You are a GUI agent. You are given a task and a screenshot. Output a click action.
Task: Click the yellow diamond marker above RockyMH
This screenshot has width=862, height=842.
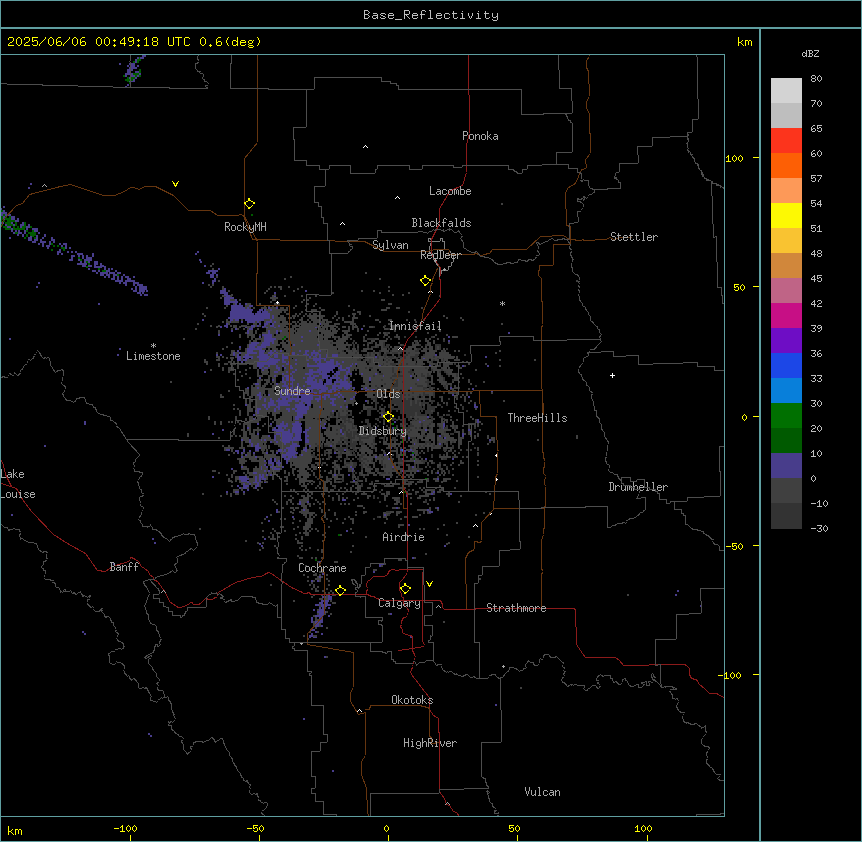(250, 204)
